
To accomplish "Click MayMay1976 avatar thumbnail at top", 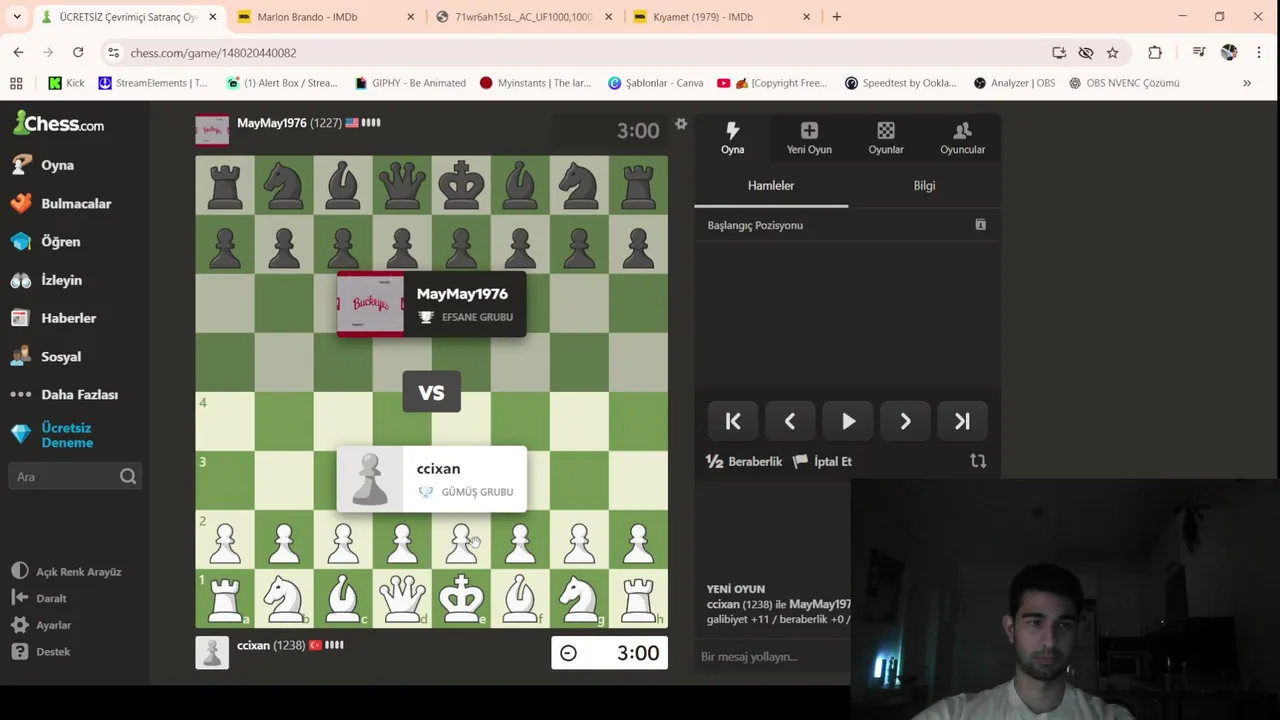I will [212, 129].
